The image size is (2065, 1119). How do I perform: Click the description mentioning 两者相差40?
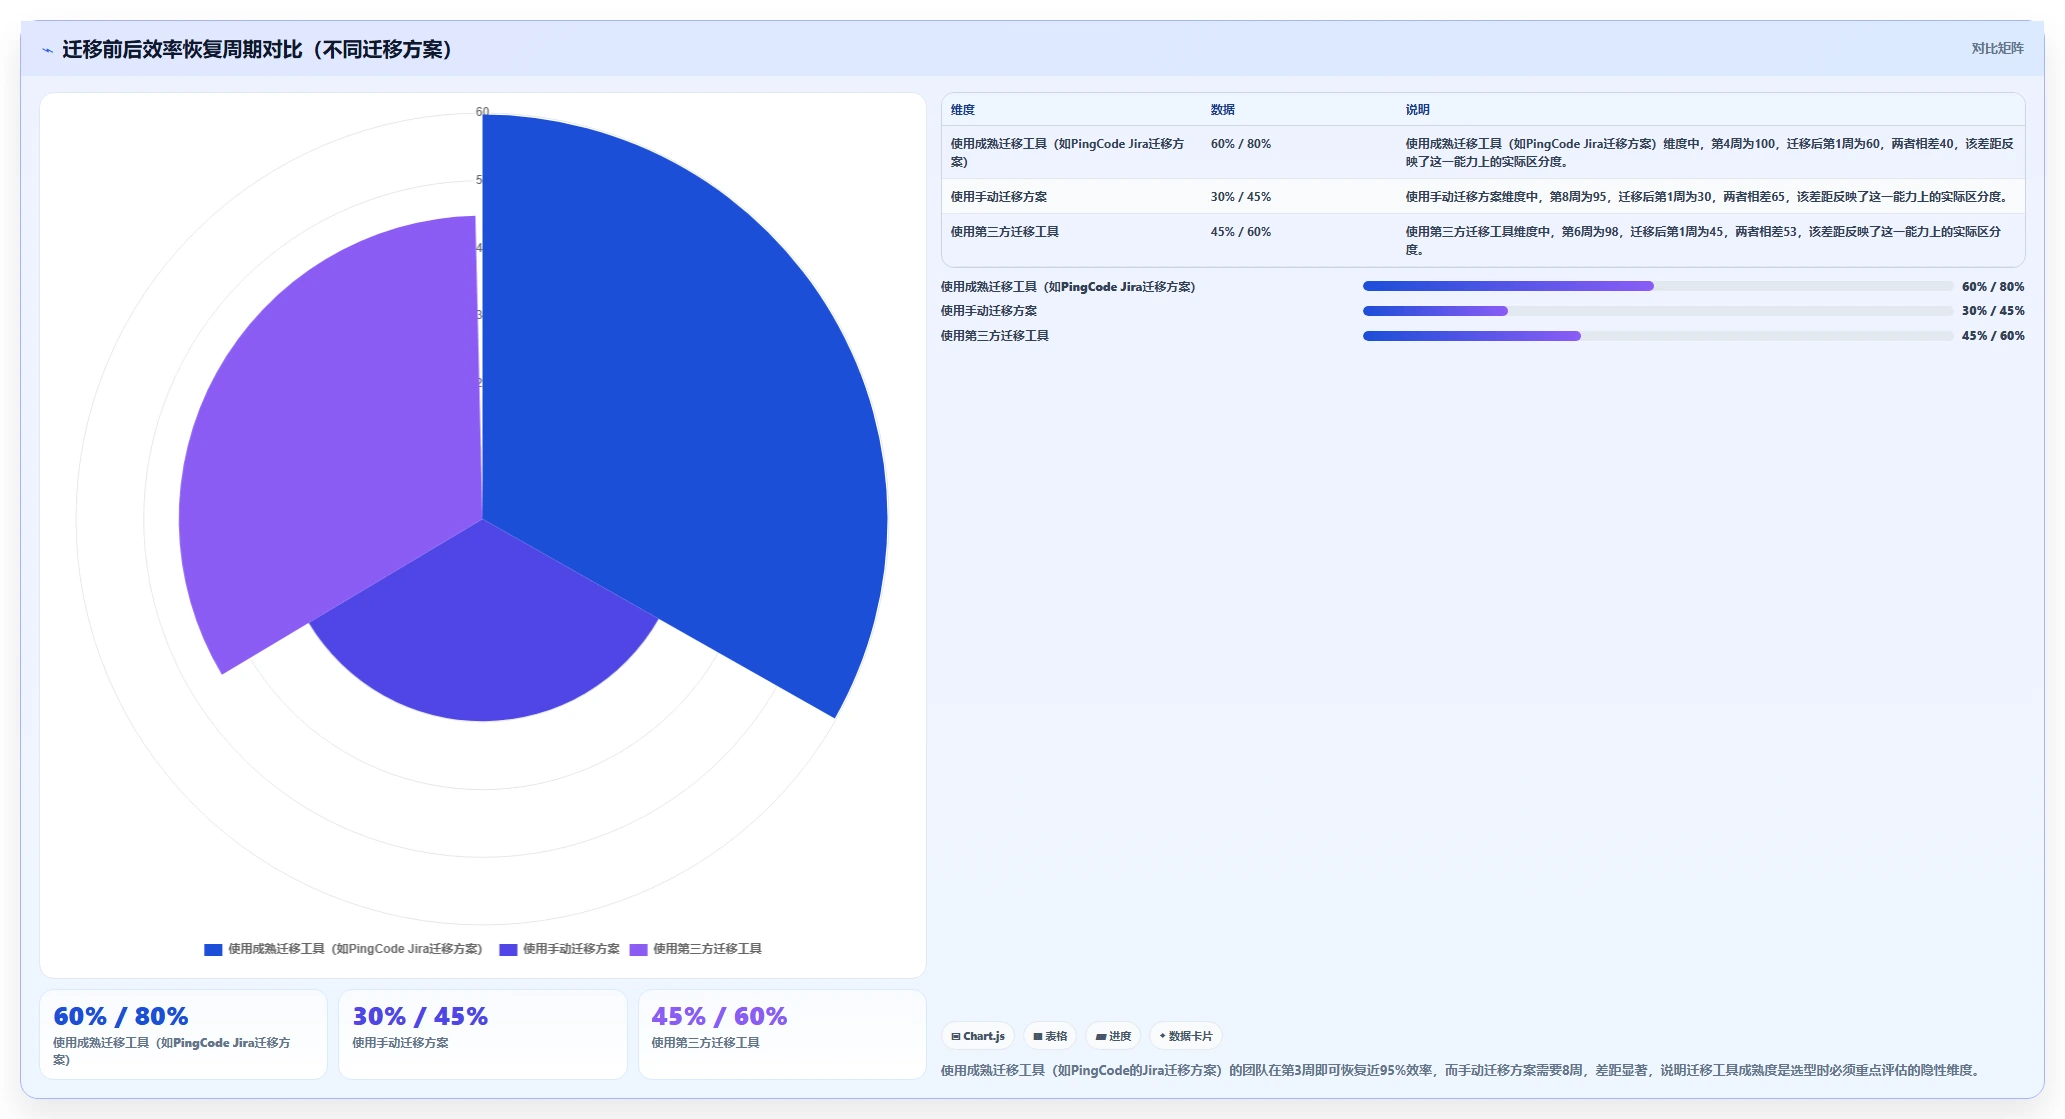pos(1709,153)
